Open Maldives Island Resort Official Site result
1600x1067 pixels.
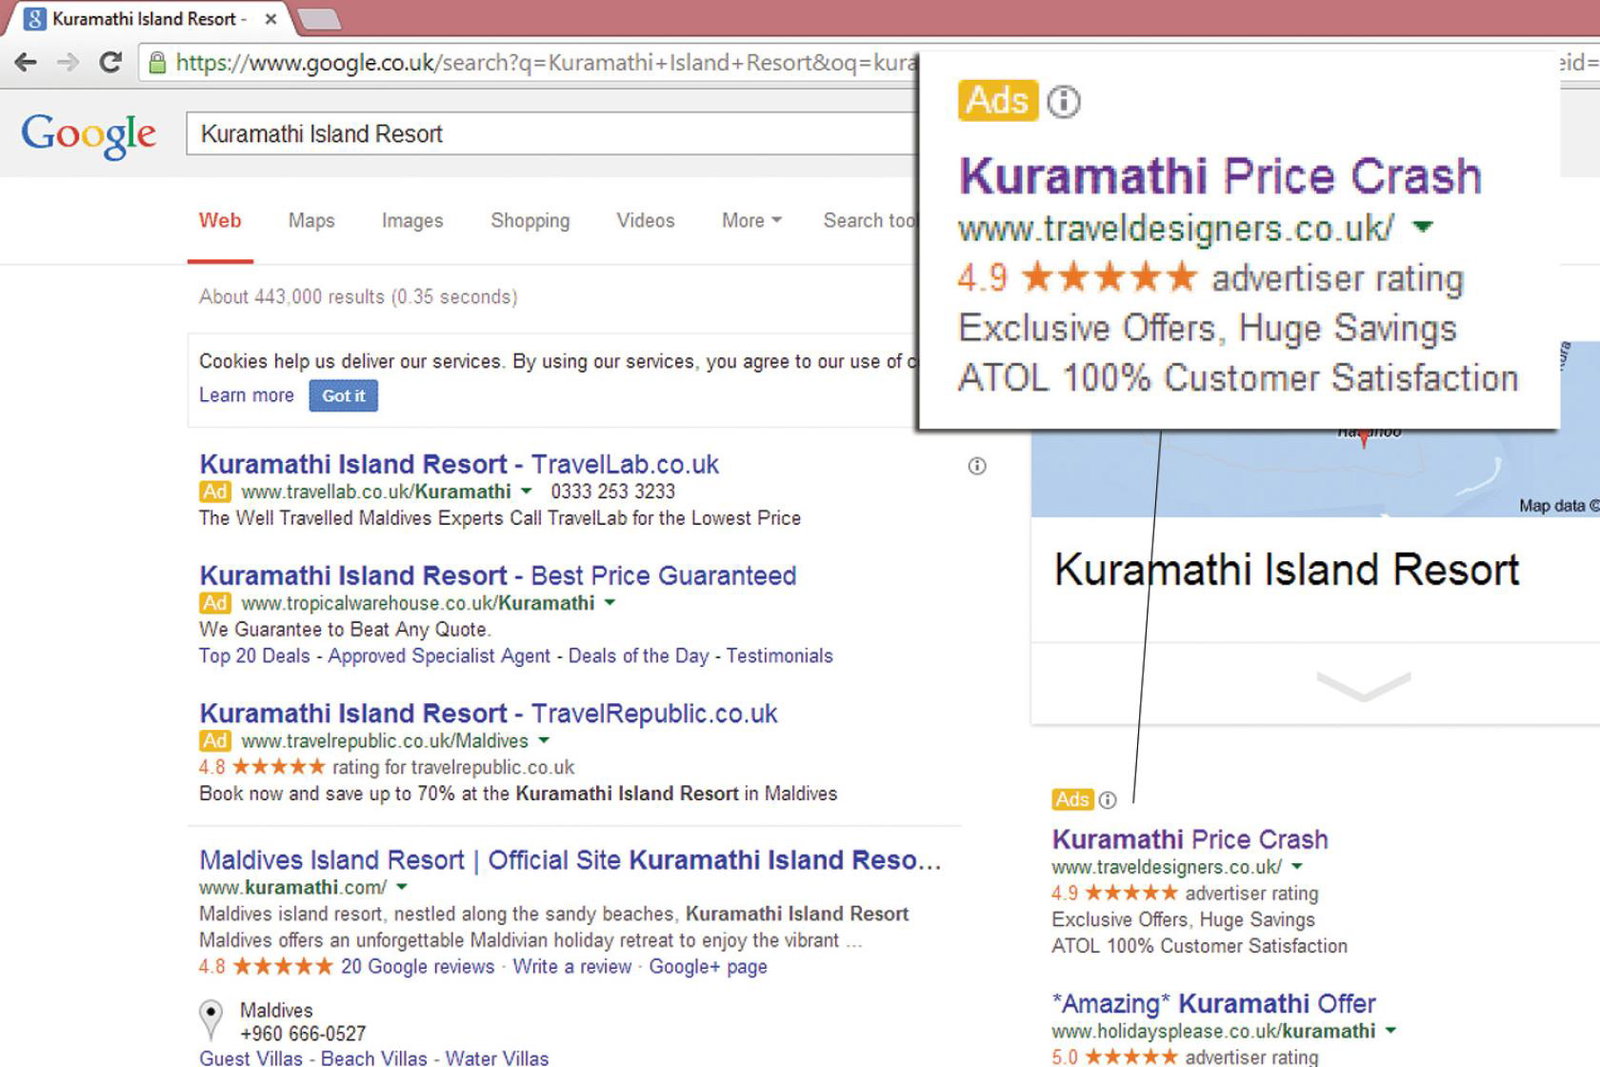(x=570, y=860)
